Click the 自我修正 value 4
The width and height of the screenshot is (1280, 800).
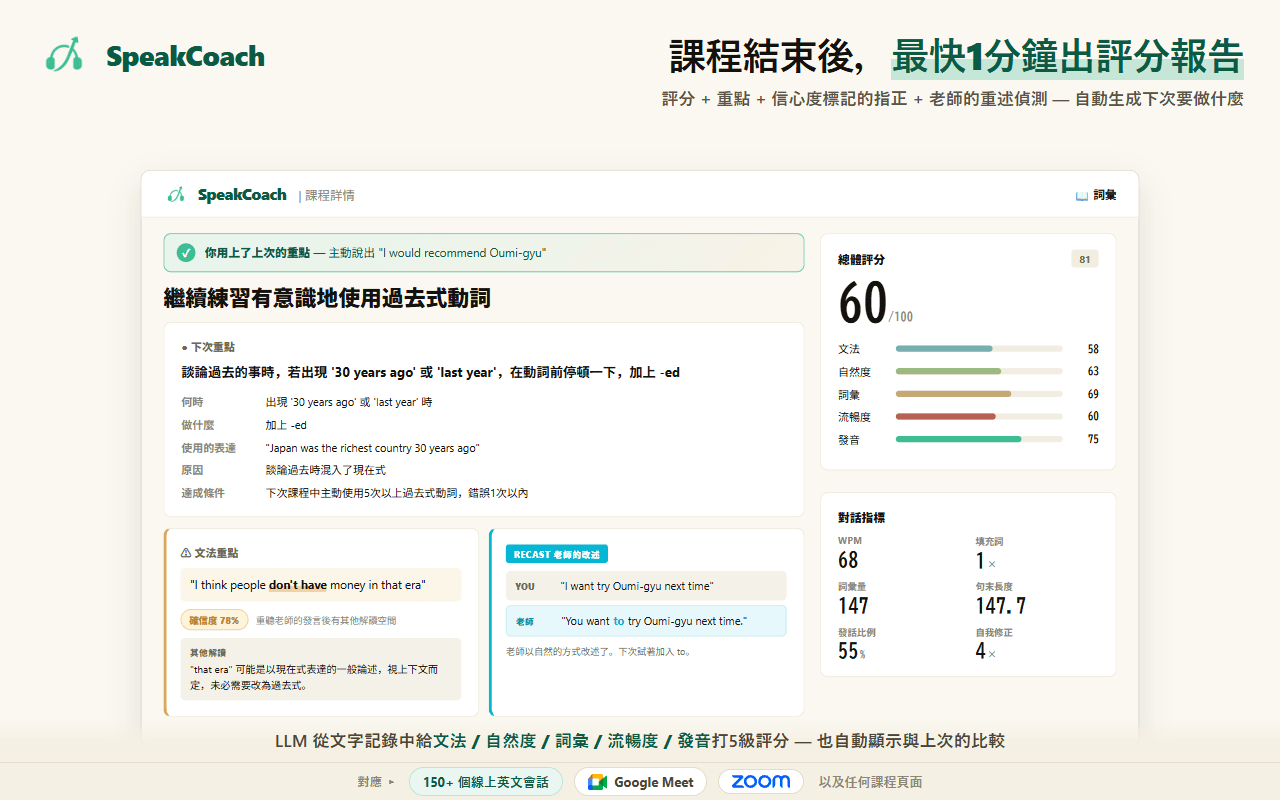[x=981, y=651]
